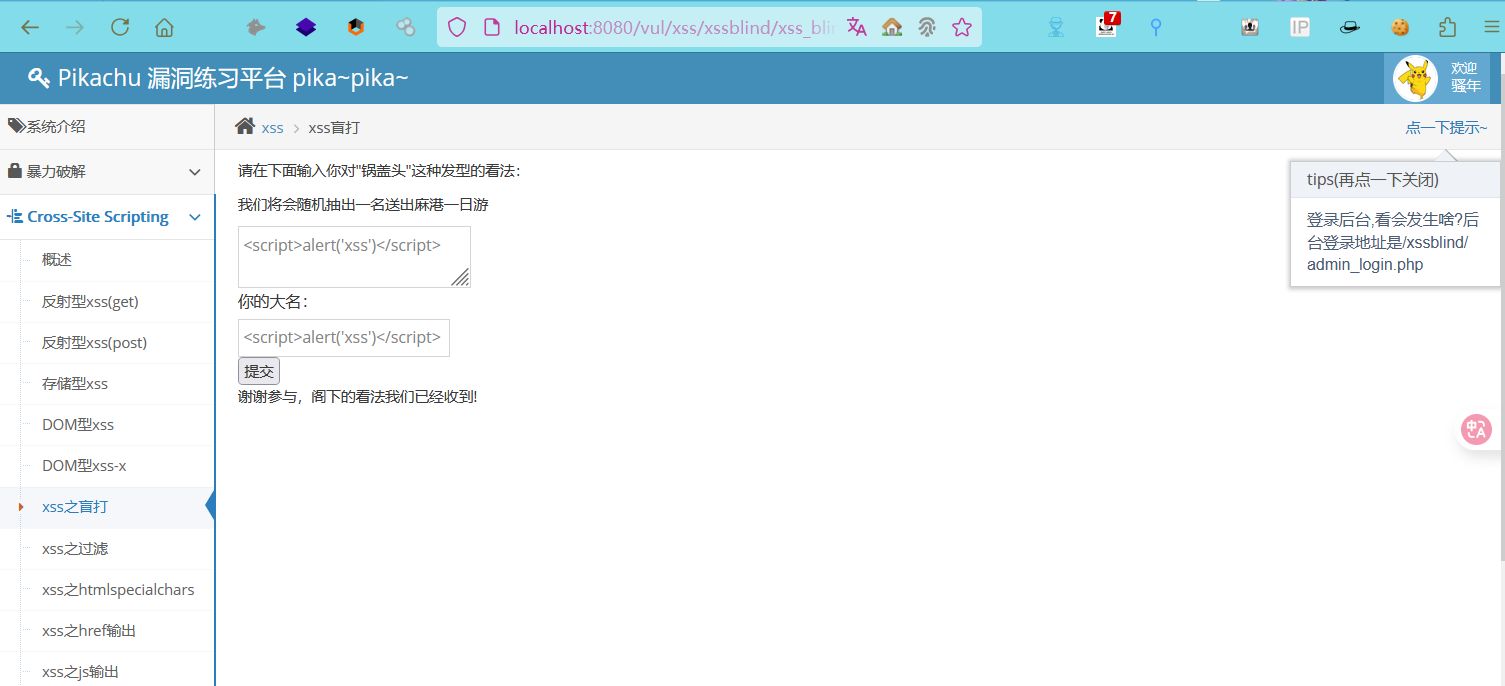Click the blue figure extension icon

1056,27
